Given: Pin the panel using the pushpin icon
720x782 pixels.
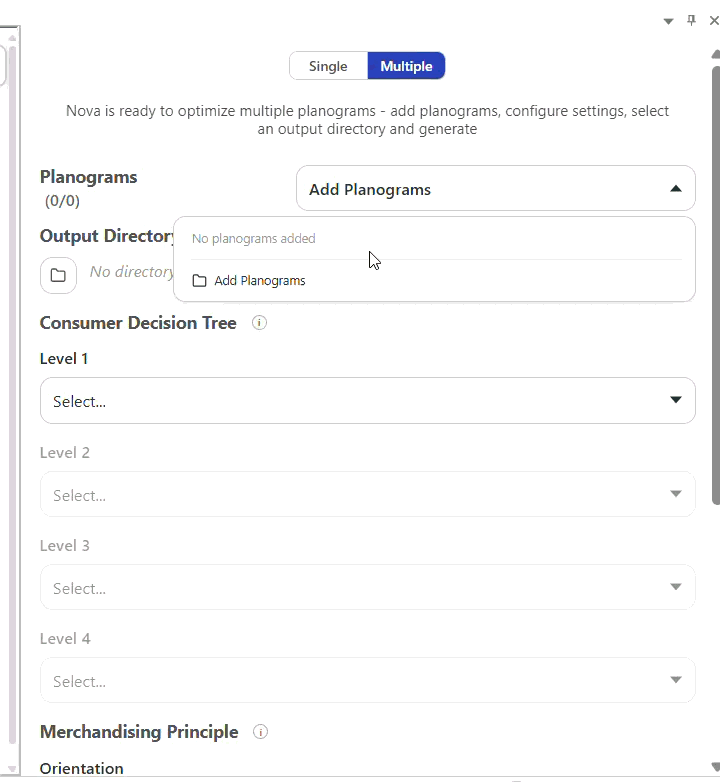Looking at the screenshot, I should [x=691, y=21].
